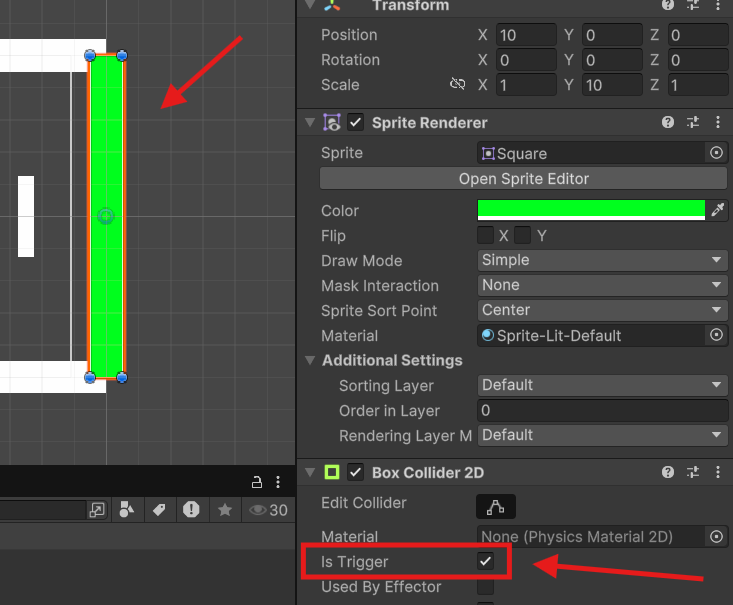Collapse the Sprite Renderer component foldout

(309, 122)
